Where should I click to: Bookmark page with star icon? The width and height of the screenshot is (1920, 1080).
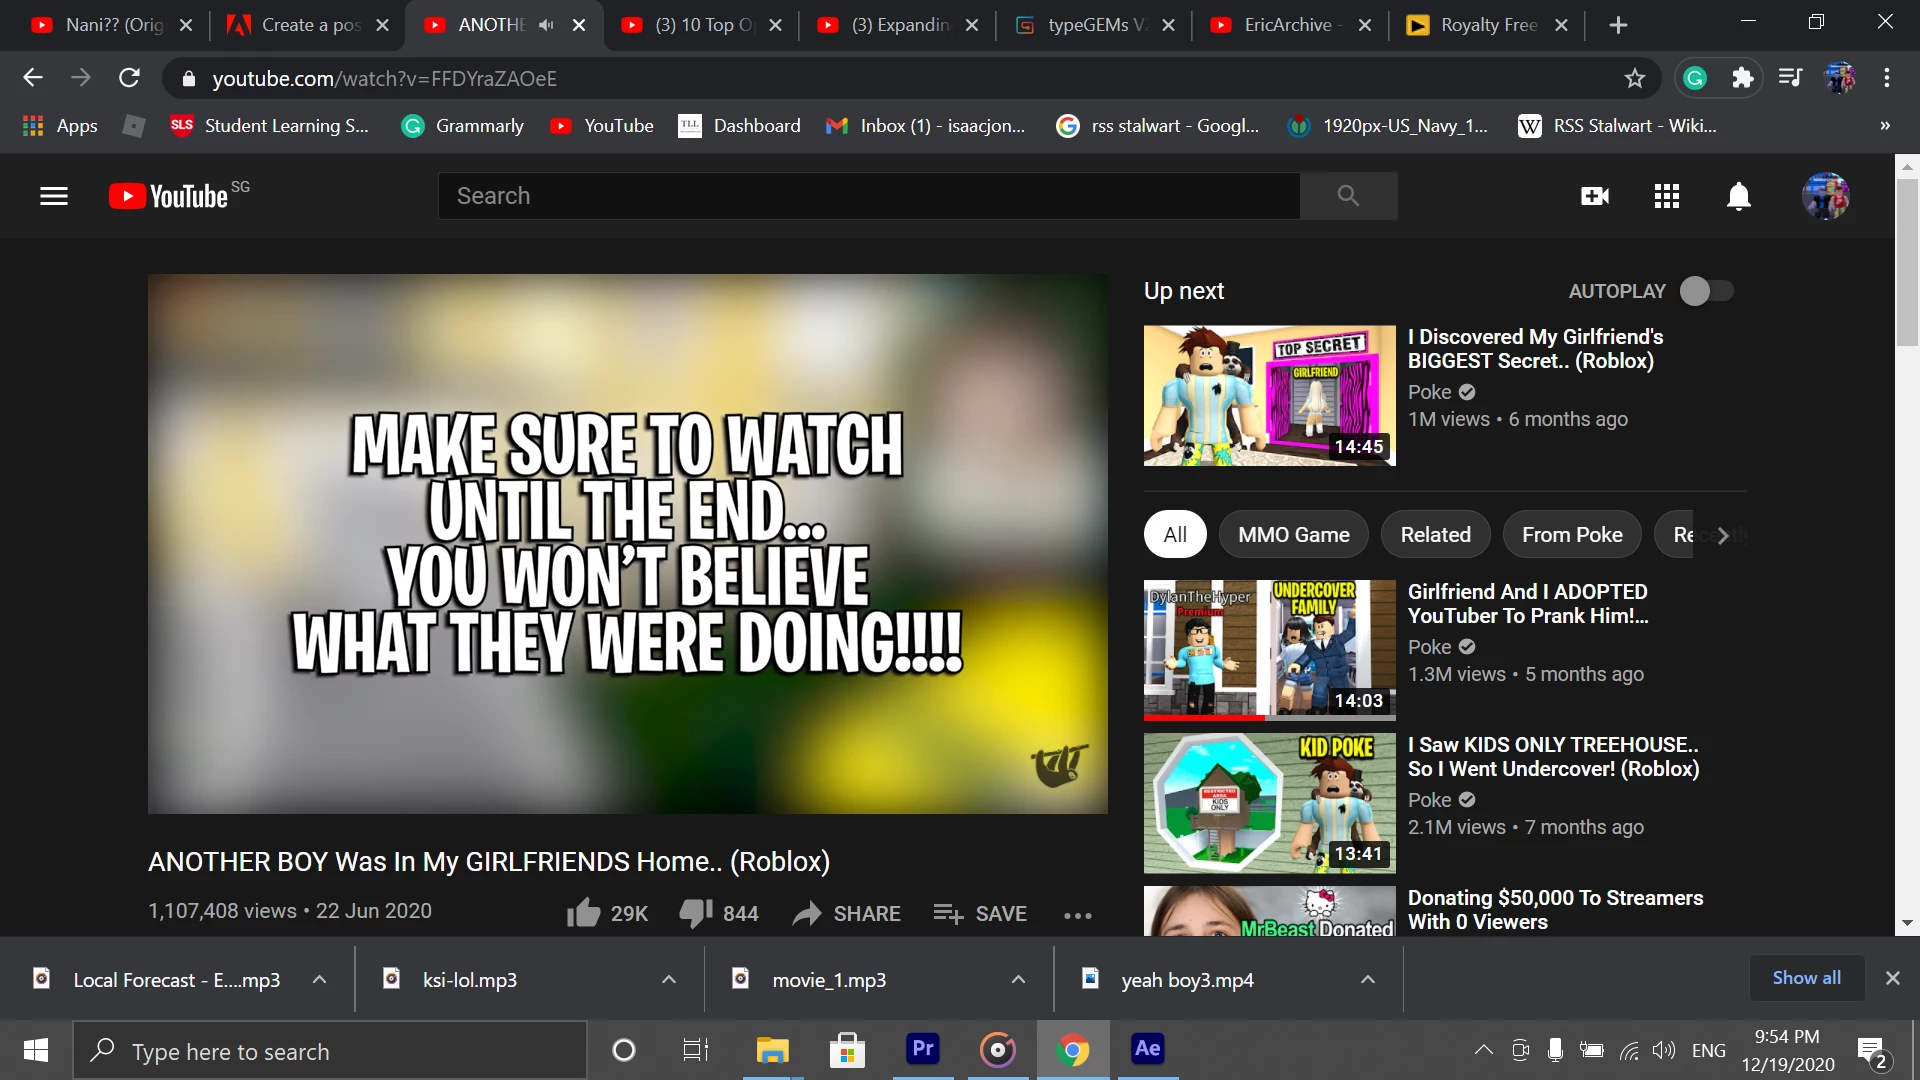pos(1635,78)
